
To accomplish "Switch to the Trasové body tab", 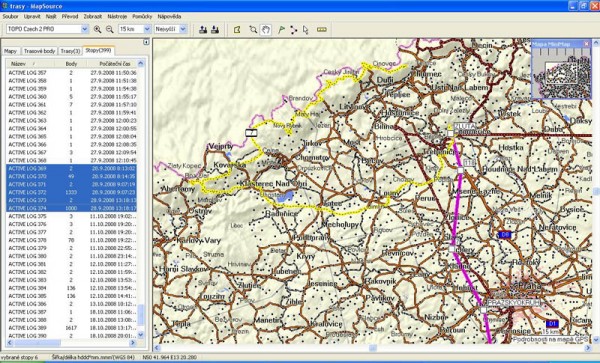I will pyautogui.click(x=39, y=51).
